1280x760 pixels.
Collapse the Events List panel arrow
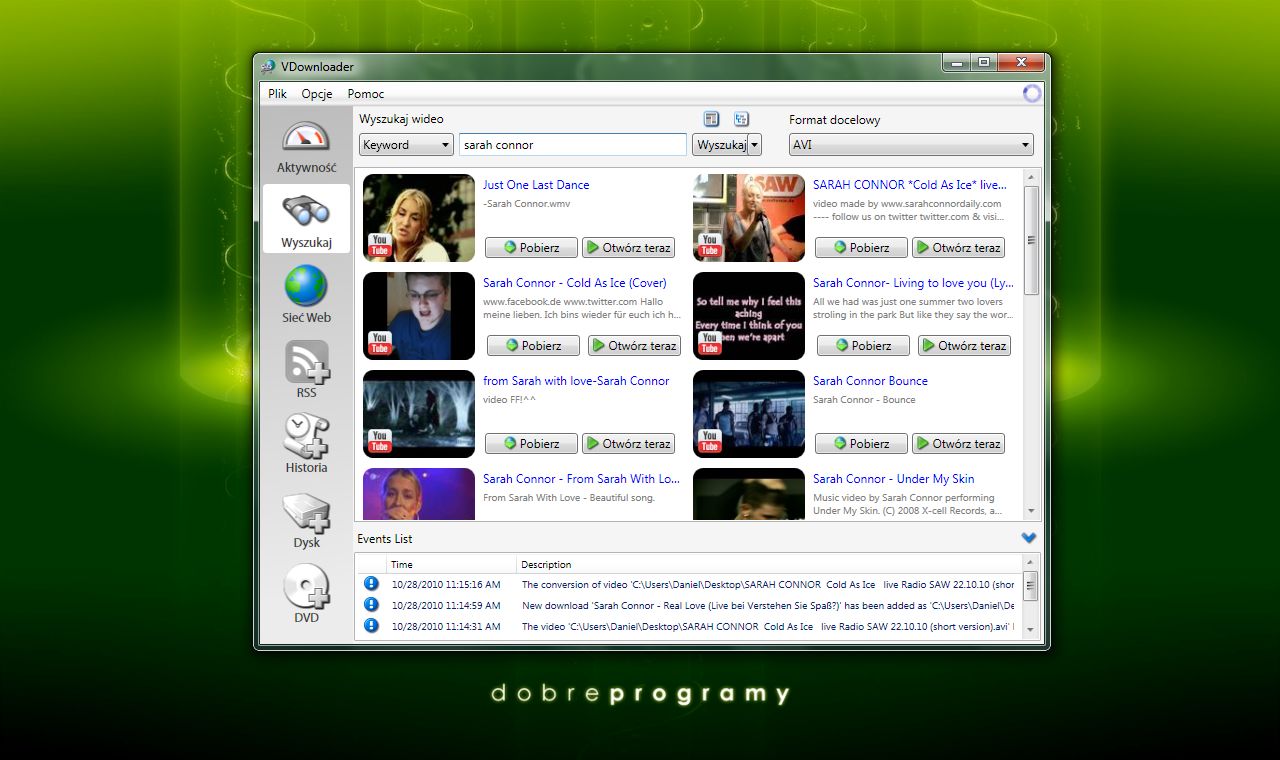click(x=1029, y=538)
